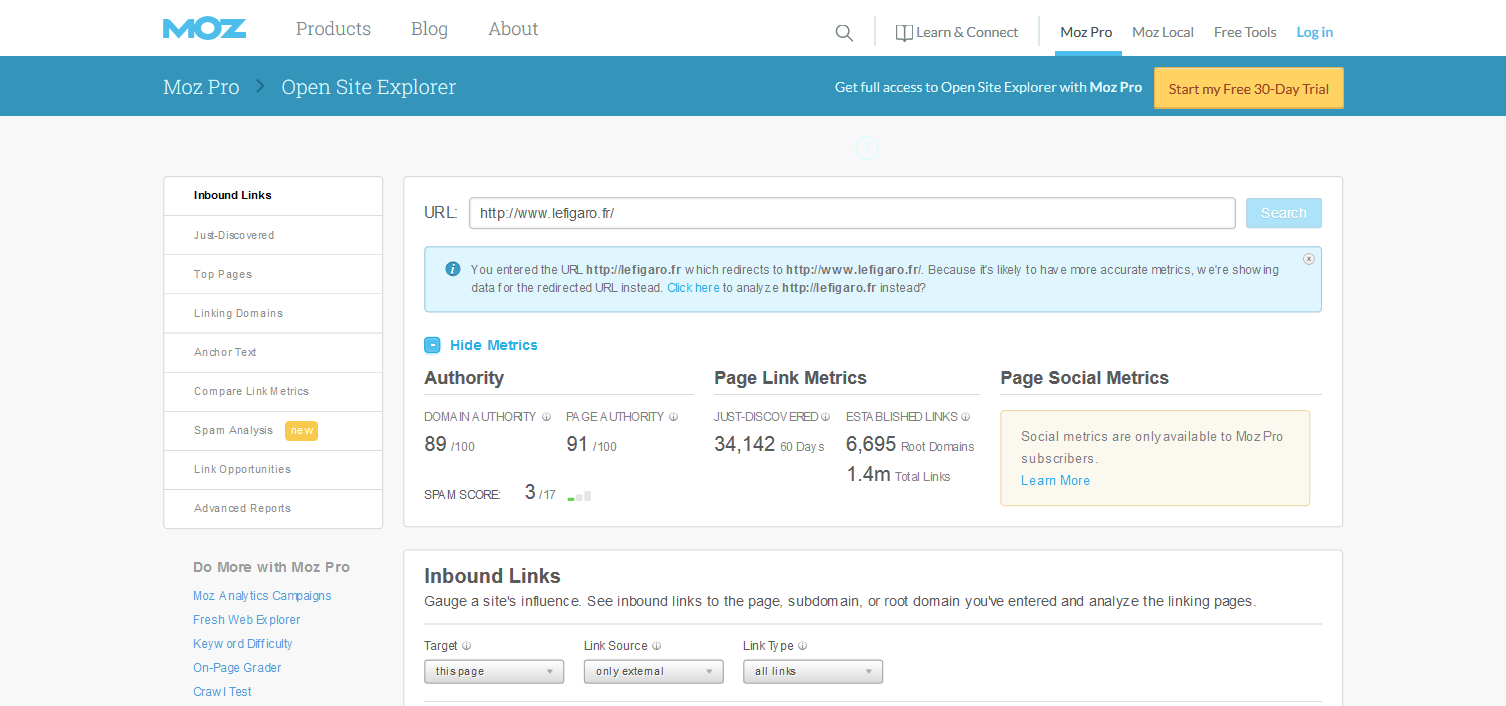Click Learn More in Social Metrics
The height and width of the screenshot is (706, 1506).
pyautogui.click(x=1055, y=481)
